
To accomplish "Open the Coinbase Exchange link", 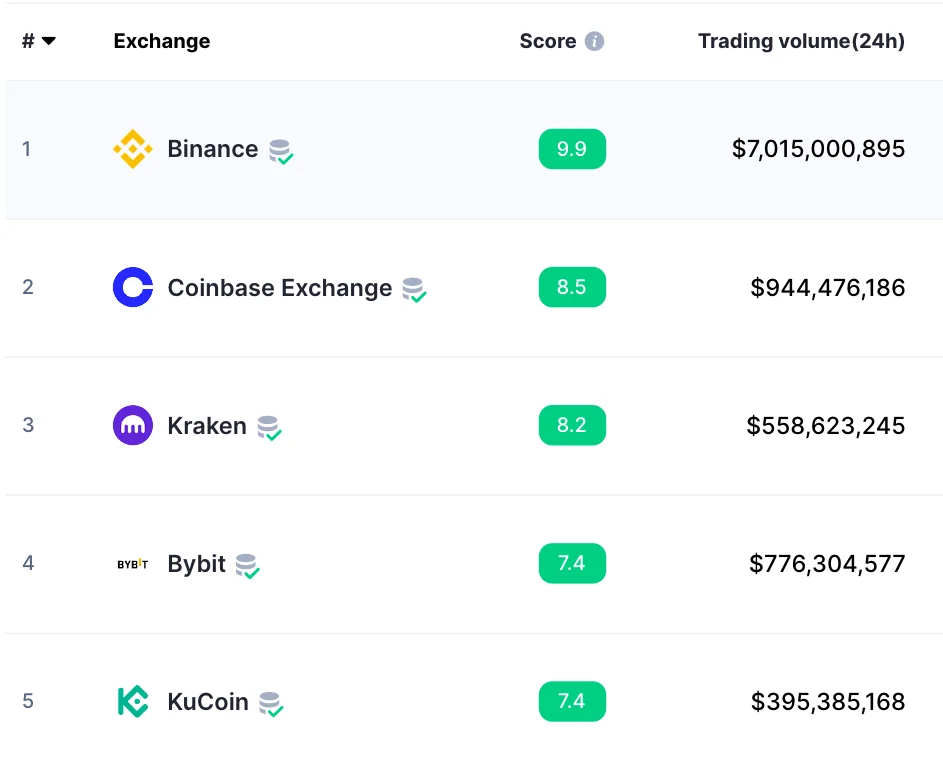I will pos(280,288).
